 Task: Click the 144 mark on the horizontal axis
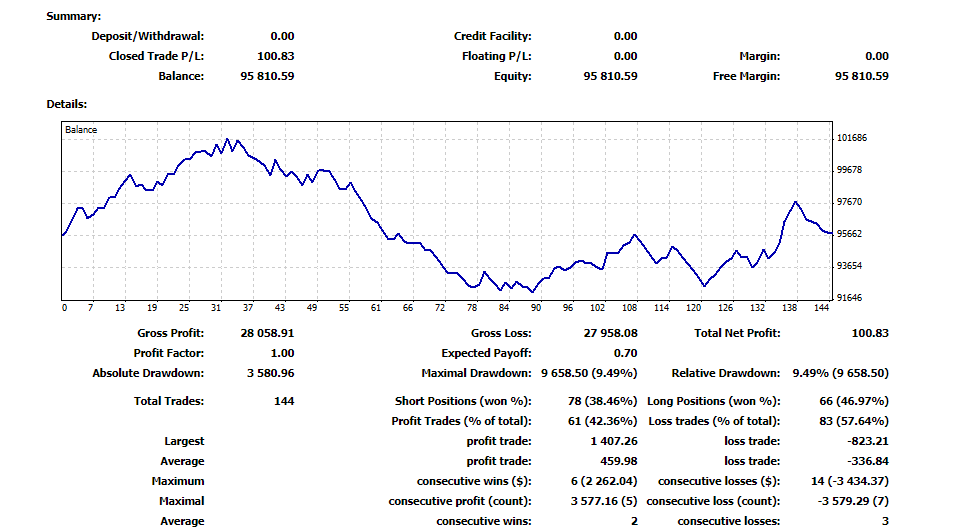click(x=822, y=308)
